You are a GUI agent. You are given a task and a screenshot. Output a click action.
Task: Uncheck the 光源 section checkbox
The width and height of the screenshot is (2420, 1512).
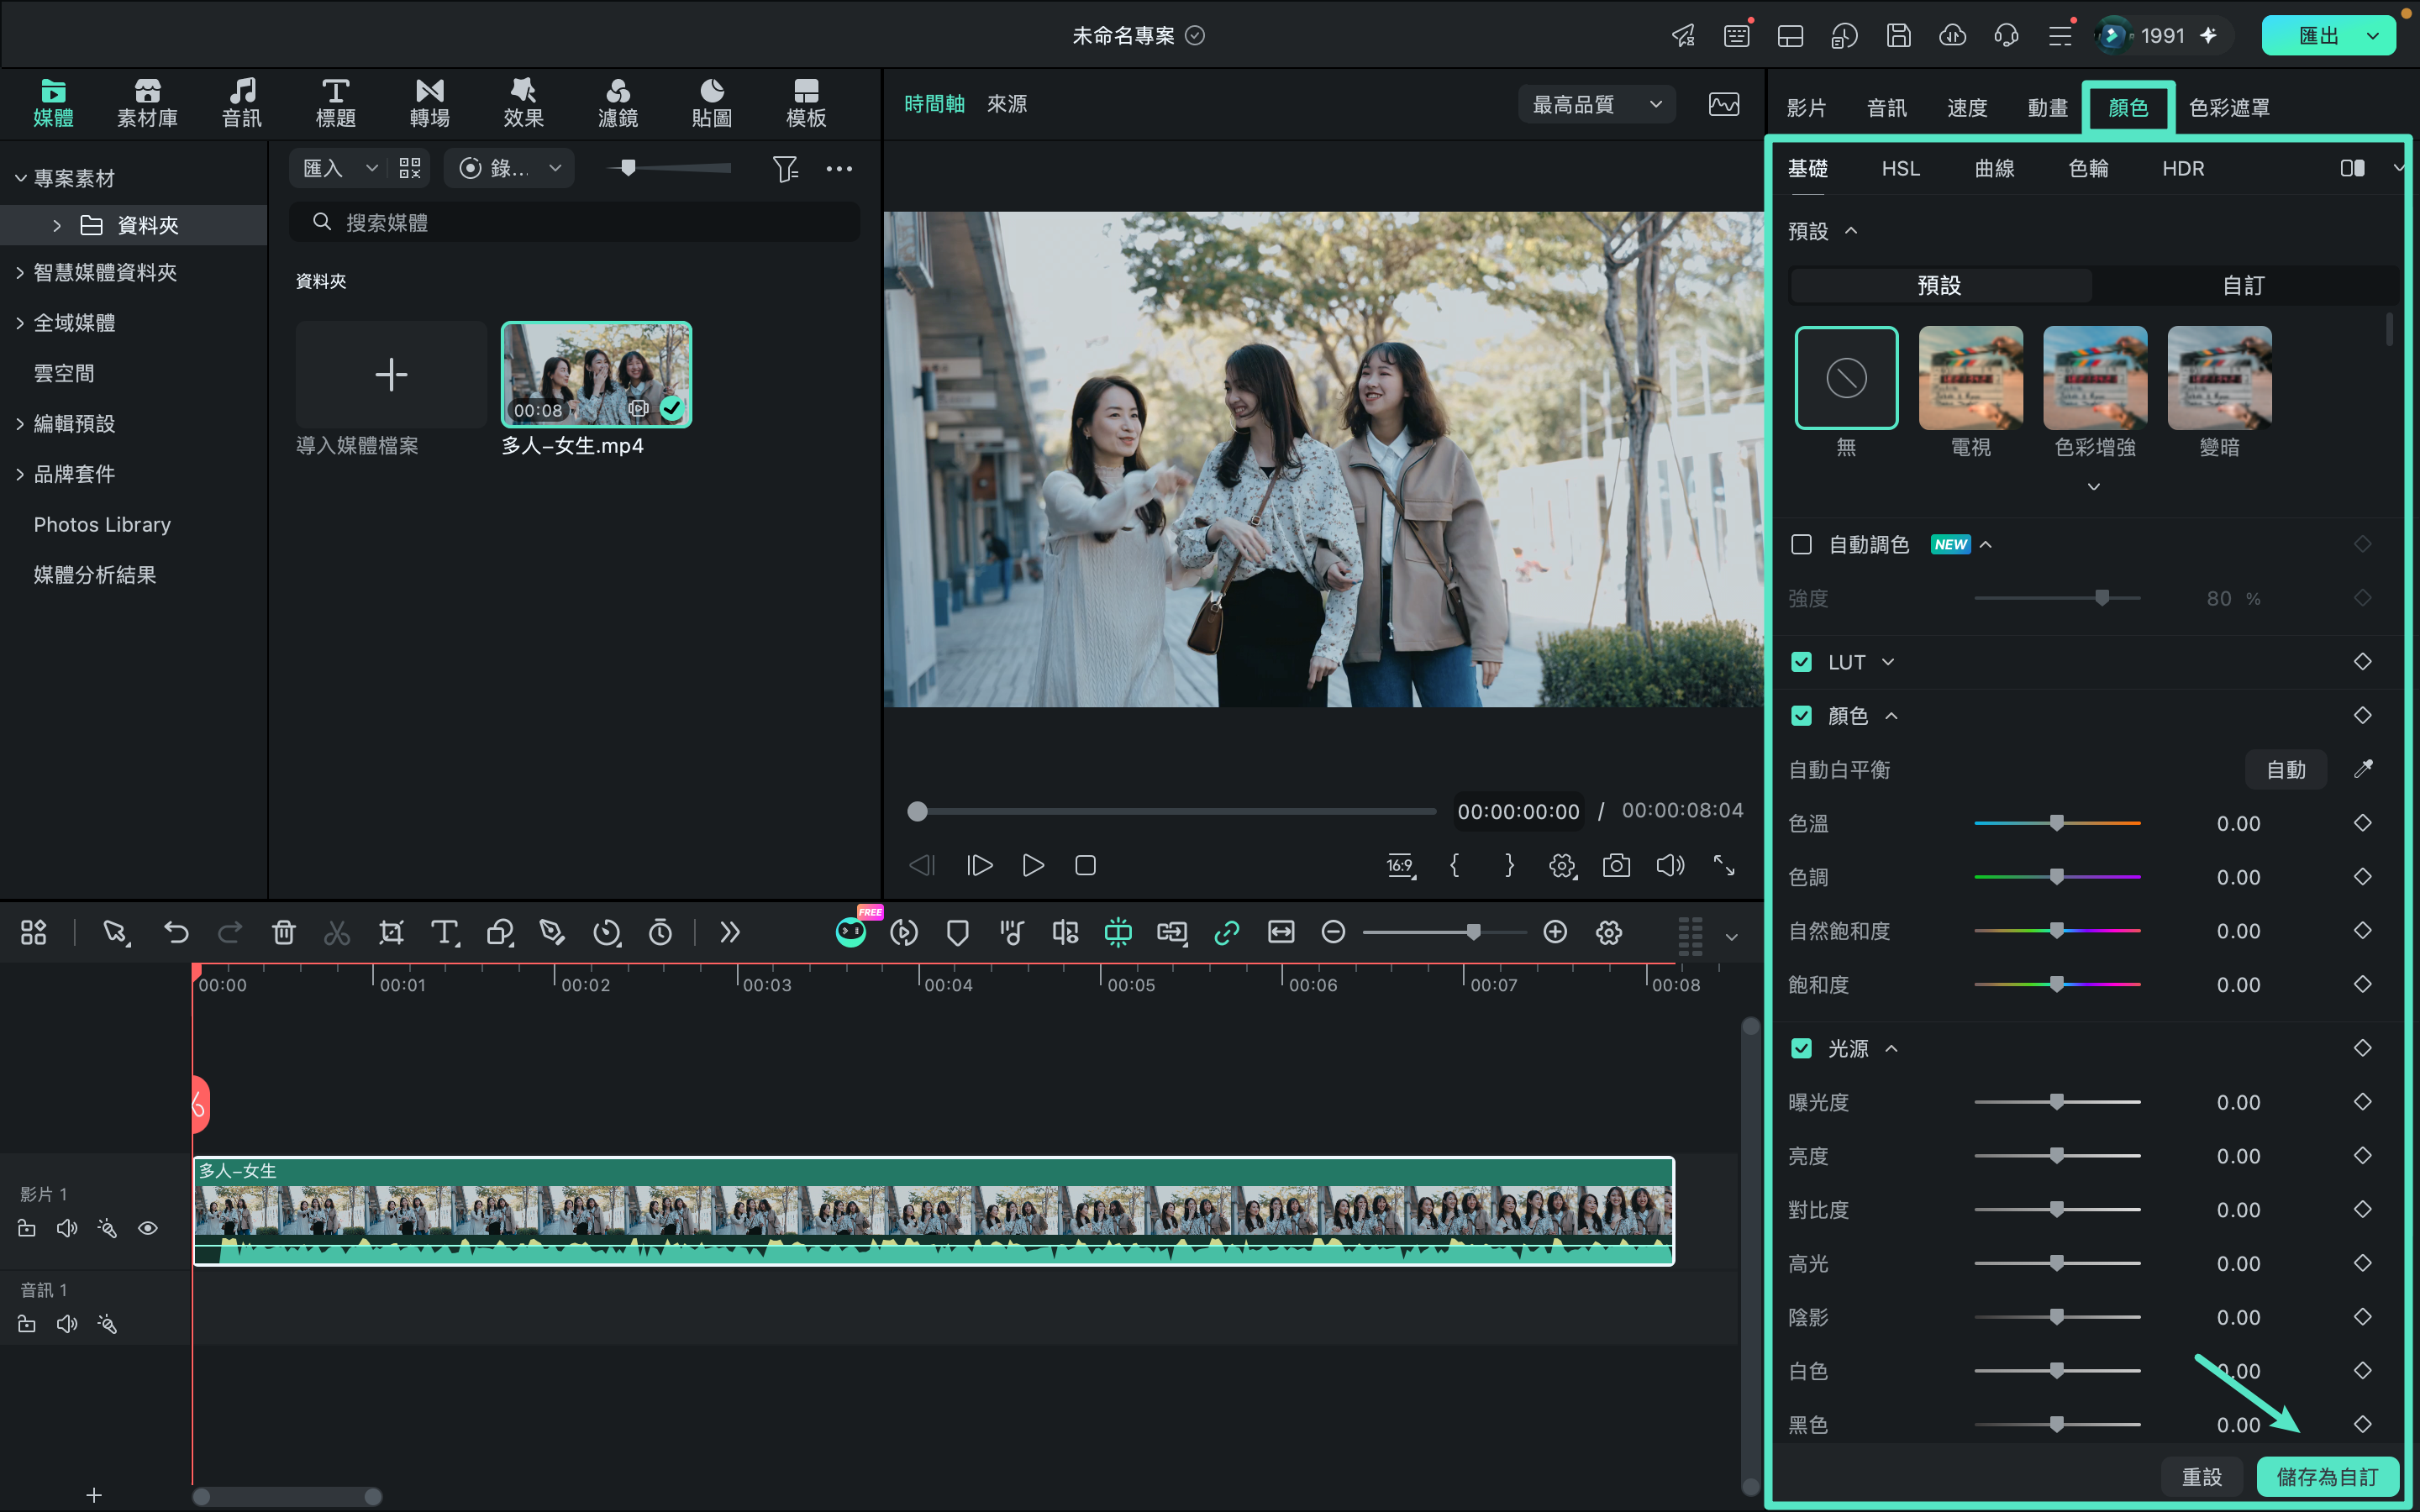(x=1801, y=1048)
